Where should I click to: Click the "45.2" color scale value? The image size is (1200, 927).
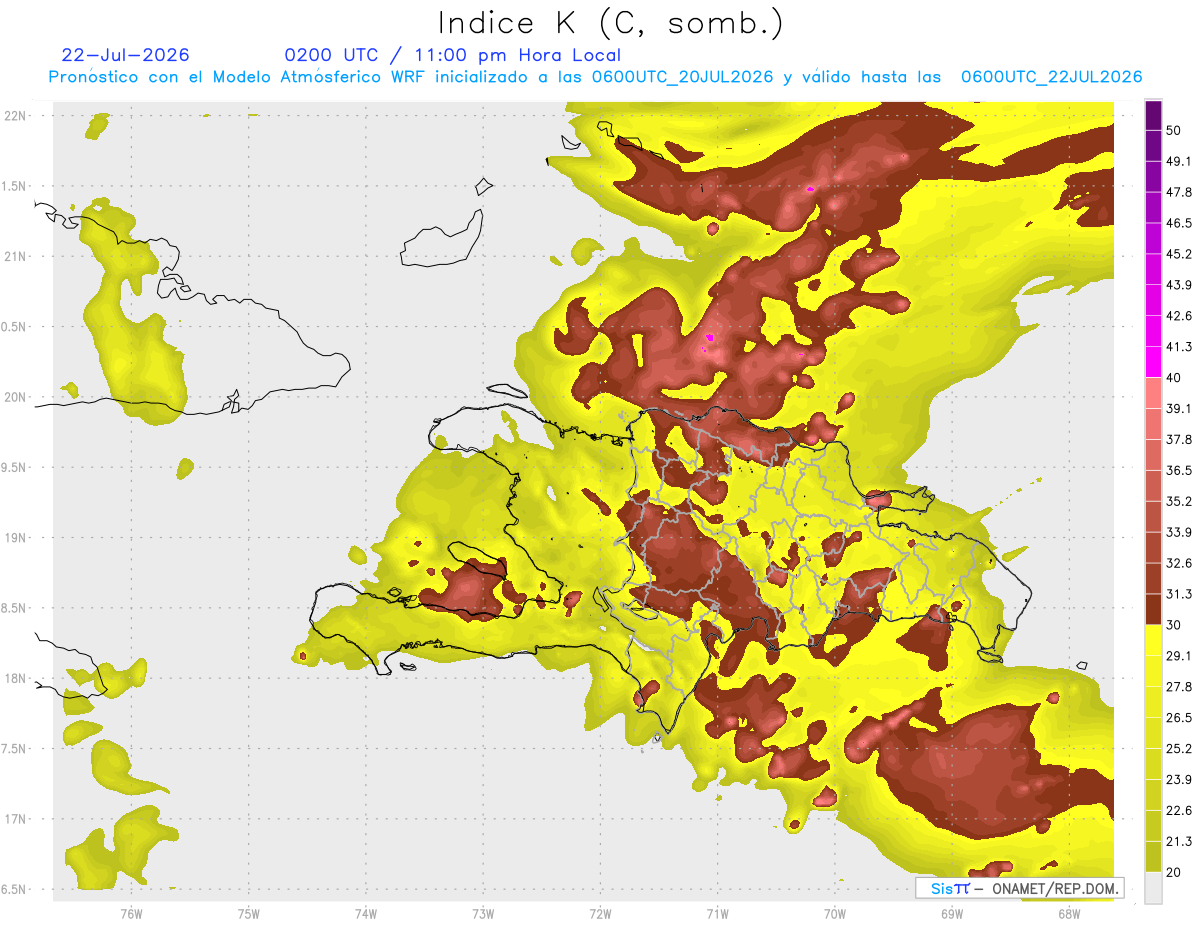tap(1179, 254)
